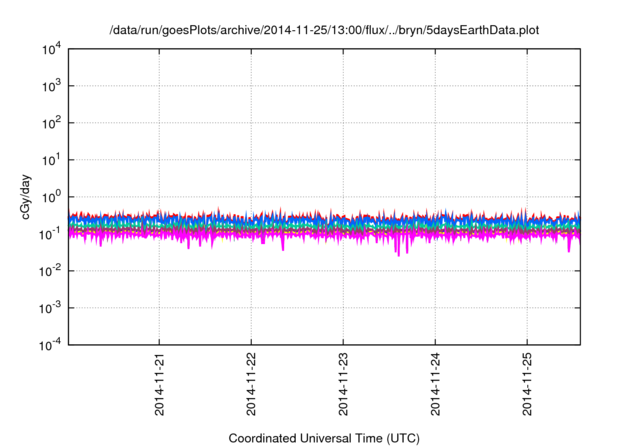Screen dimensions: 640x448
Task: Click the 10^3 y-axis tick label
Action: pyautogui.click(x=51, y=86)
